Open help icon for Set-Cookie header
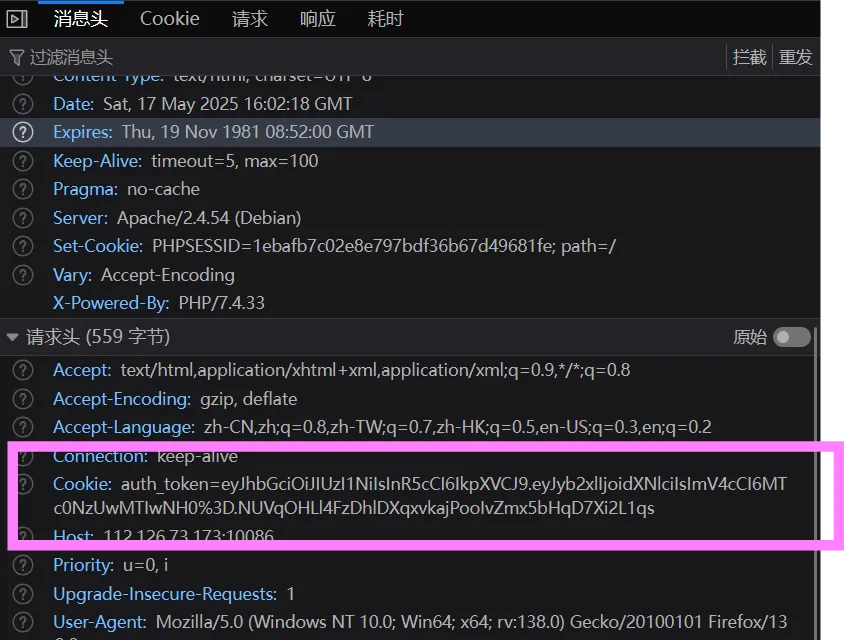Image resolution: width=844 pixels, height=640 pixels. click(x=23, y=246)
